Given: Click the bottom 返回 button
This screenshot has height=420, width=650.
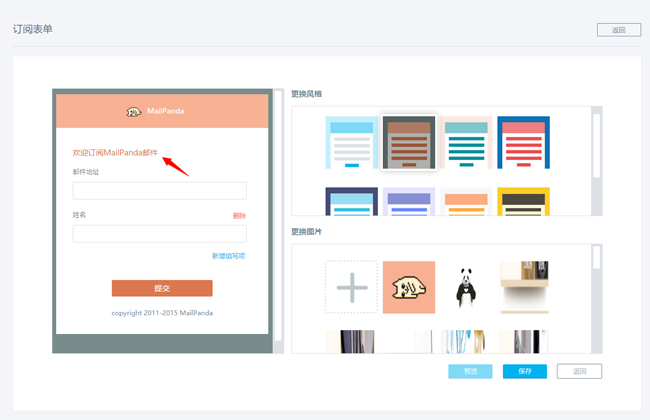Looking at the screenshot, I should (579, 371).
